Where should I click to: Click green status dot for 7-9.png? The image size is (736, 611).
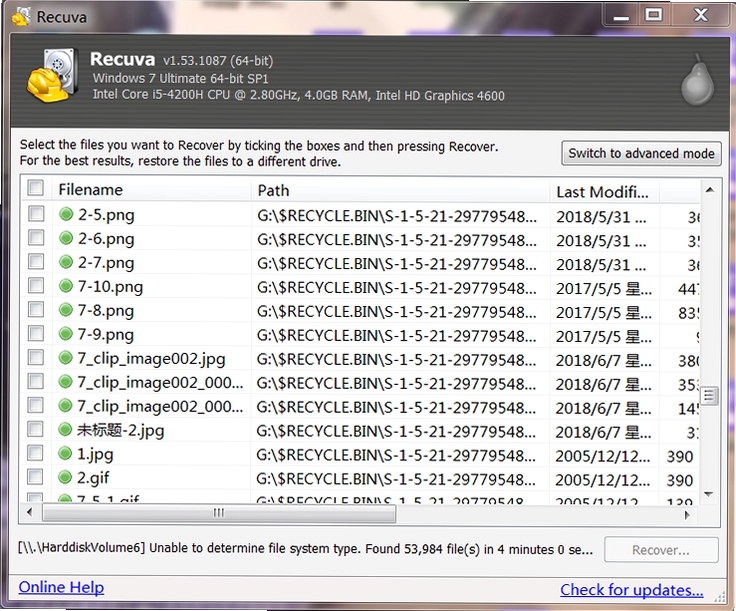(x=66, y=334)
